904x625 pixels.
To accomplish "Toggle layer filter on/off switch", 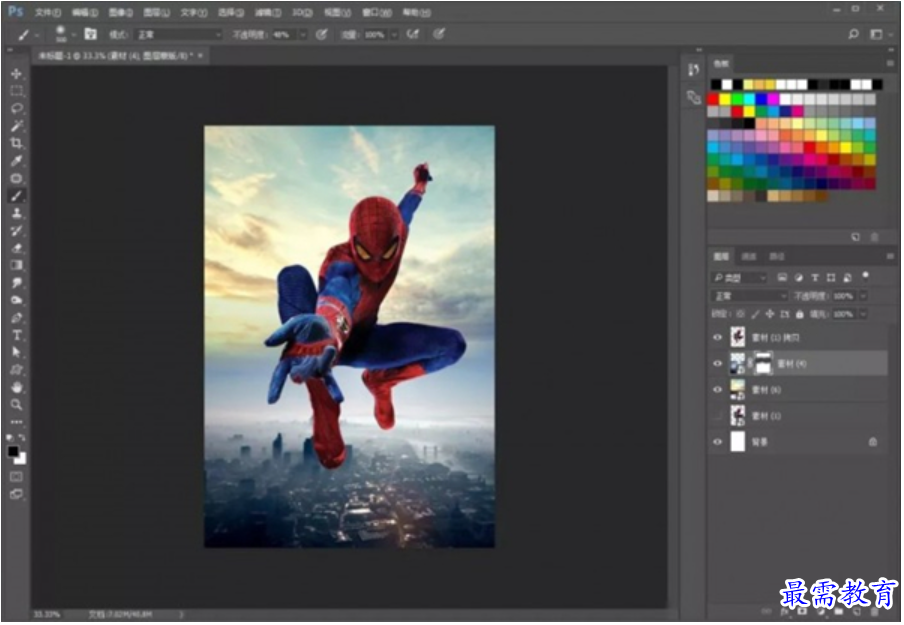I will pos(866,276).
